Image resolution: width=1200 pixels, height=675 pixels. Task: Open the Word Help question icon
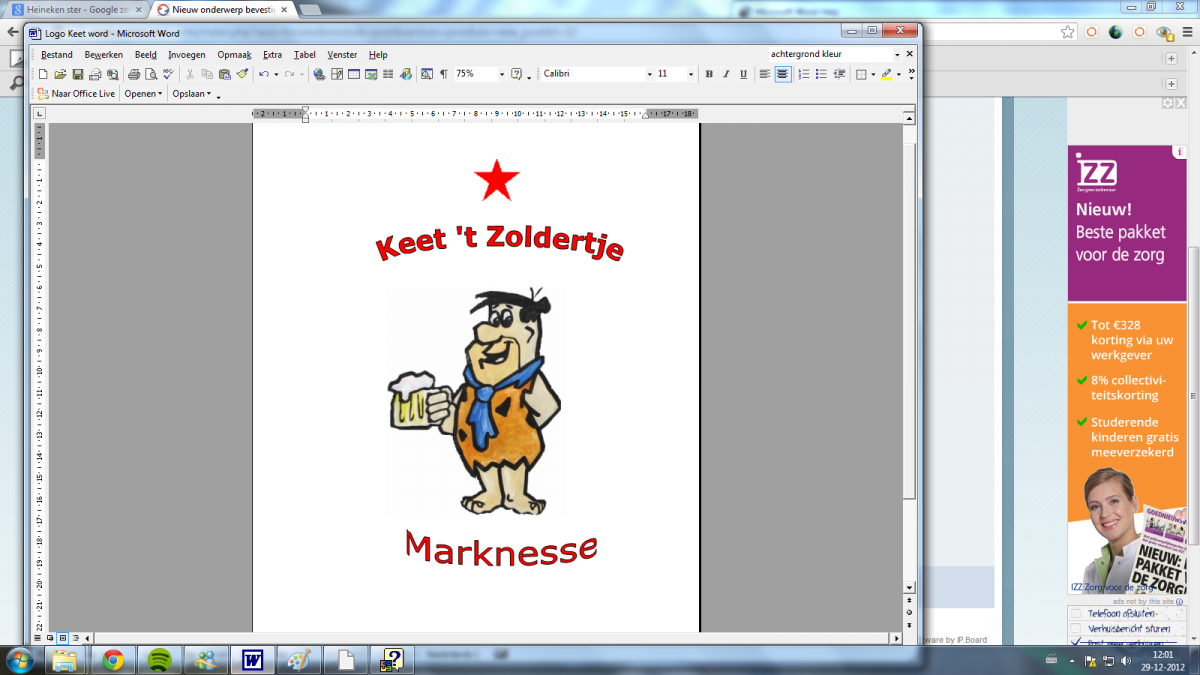(516, 74)
